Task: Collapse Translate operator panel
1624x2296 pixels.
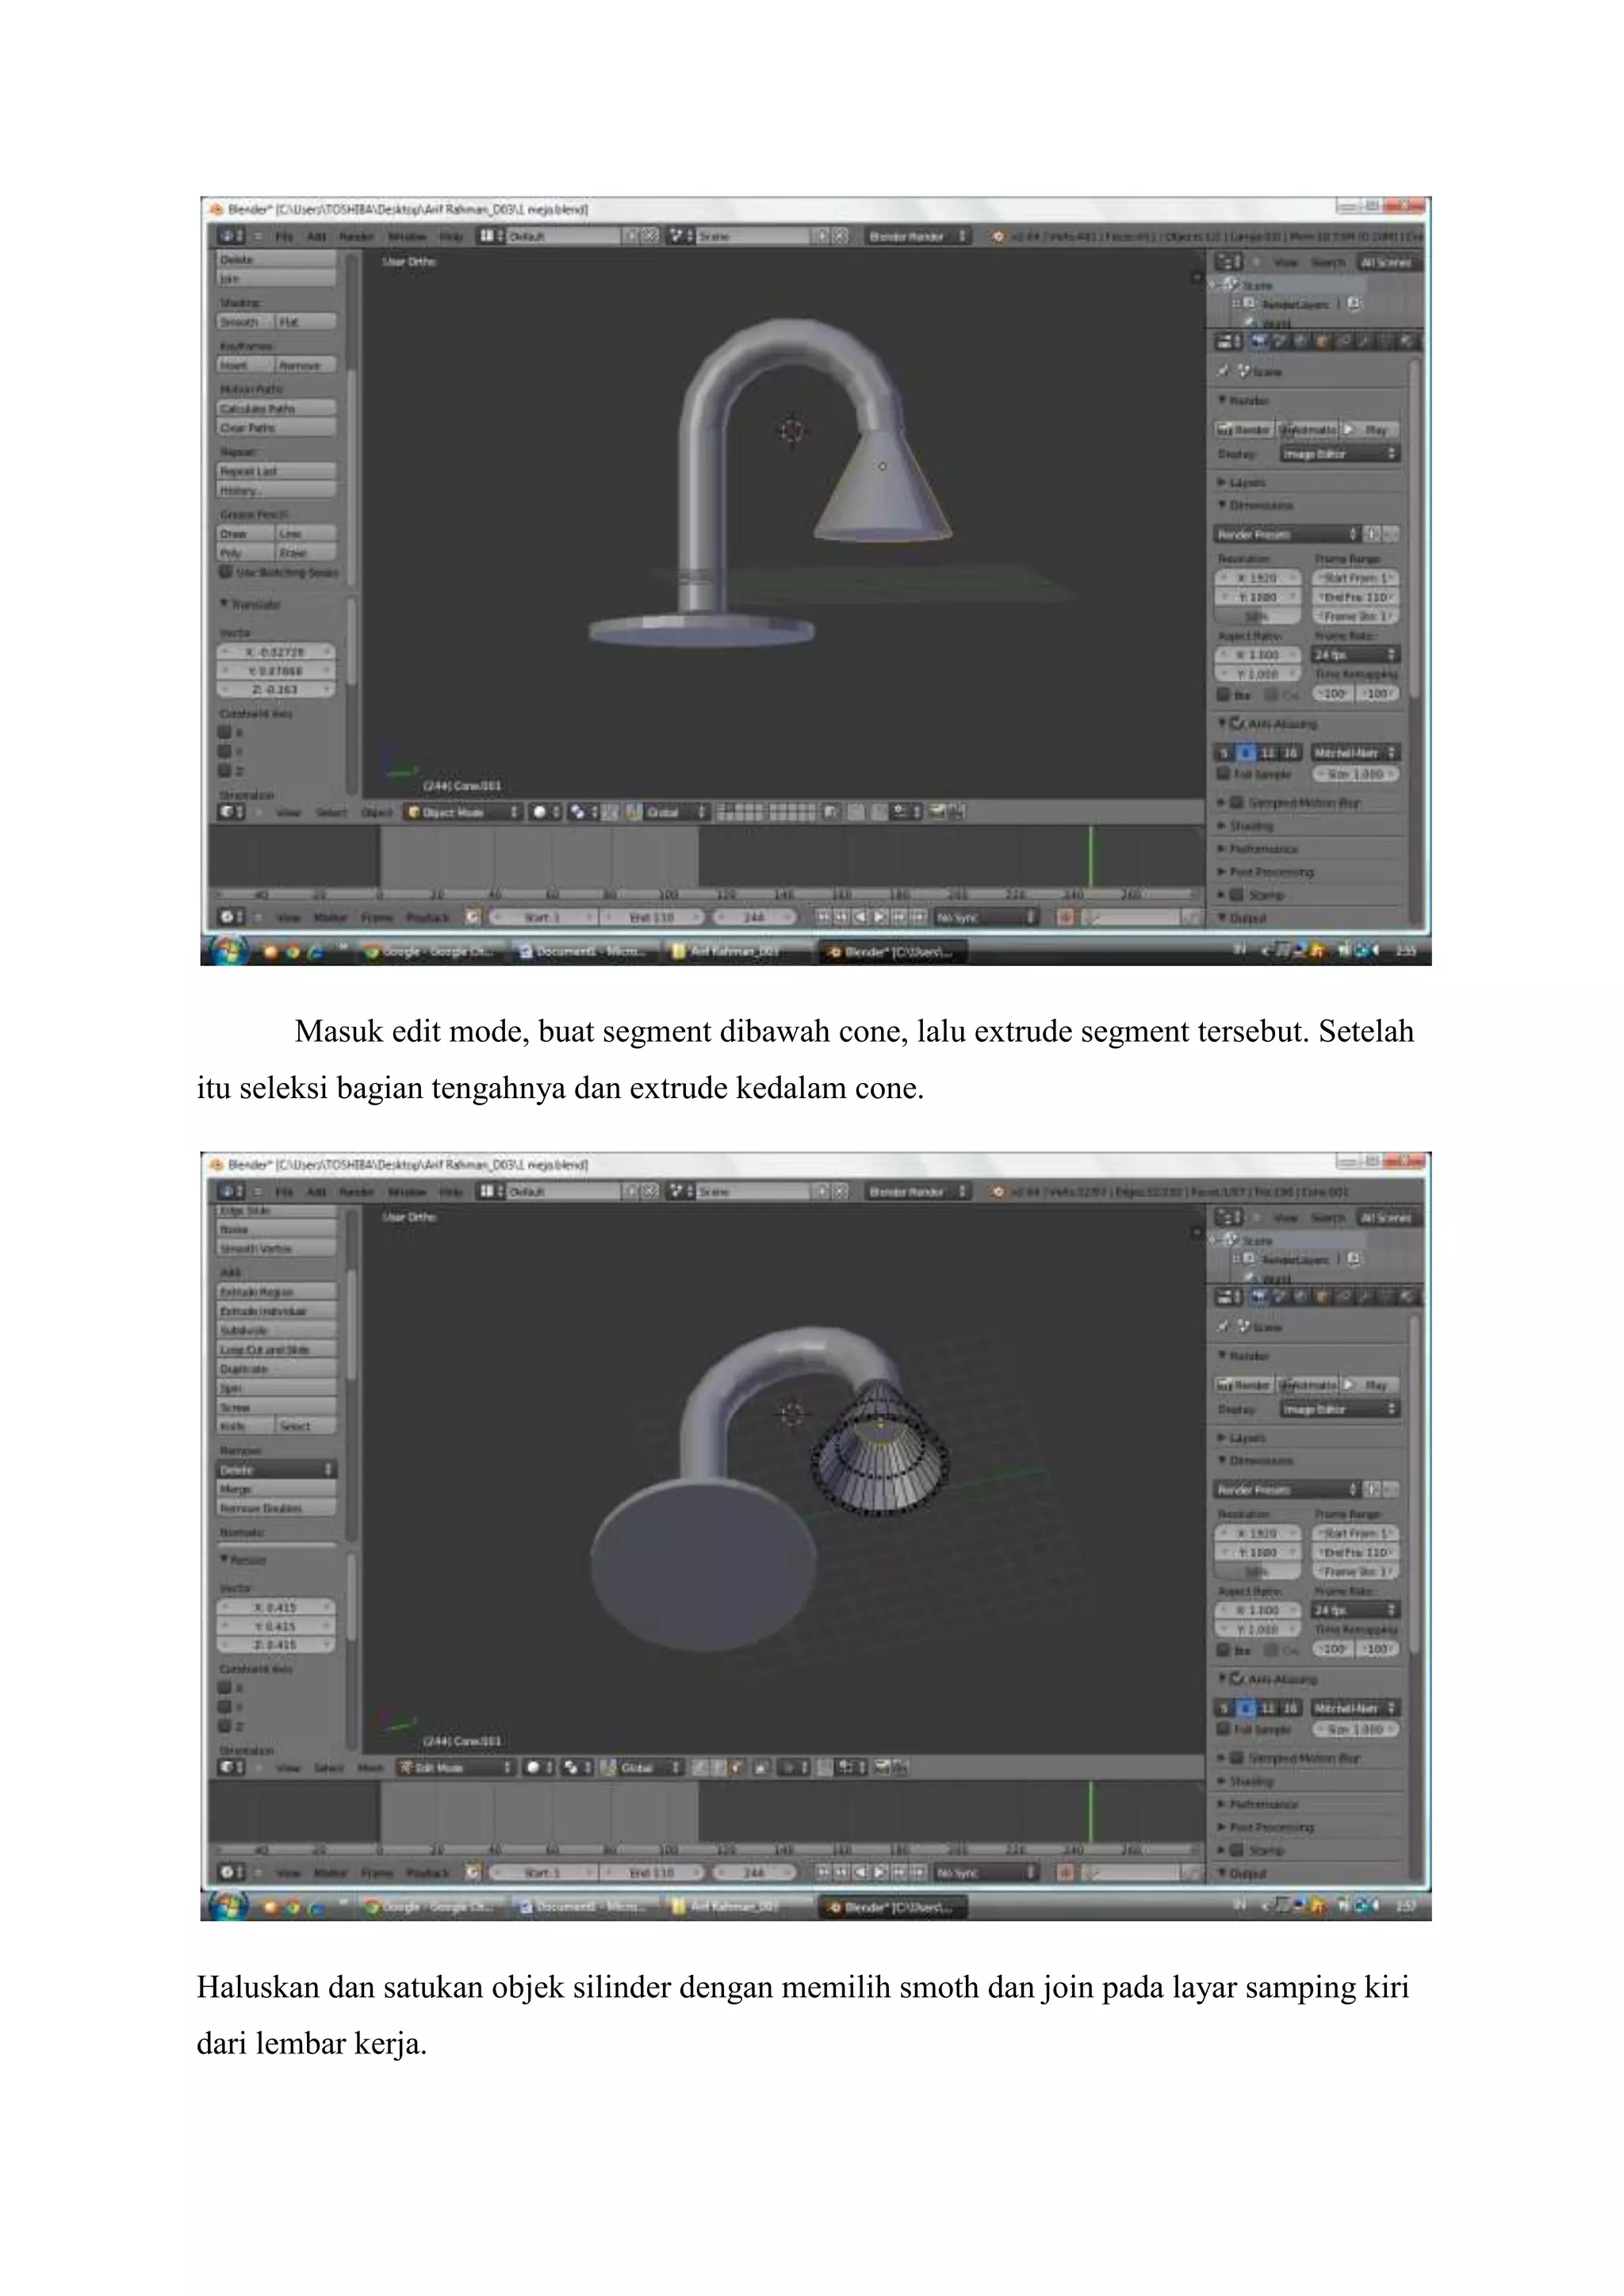Action: pyautogui.click(x=250, y=604)
